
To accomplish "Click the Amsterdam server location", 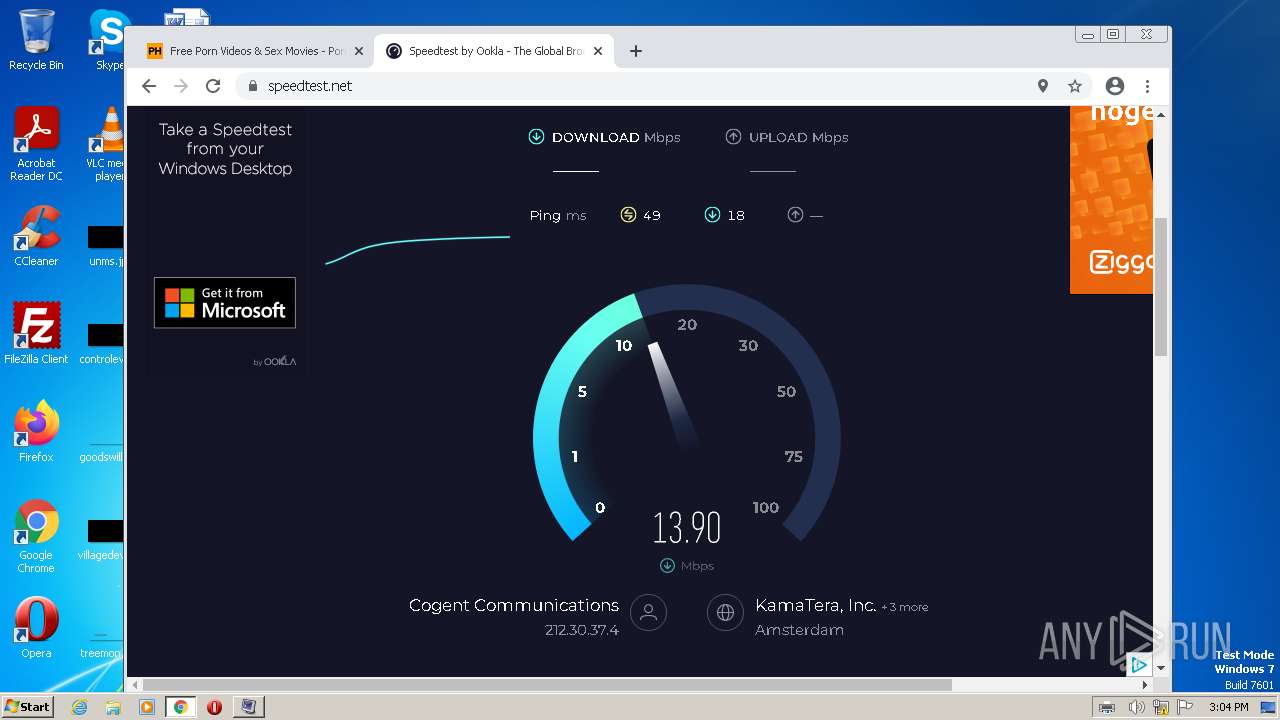I will pyautogui.click(x=799, y=630).
